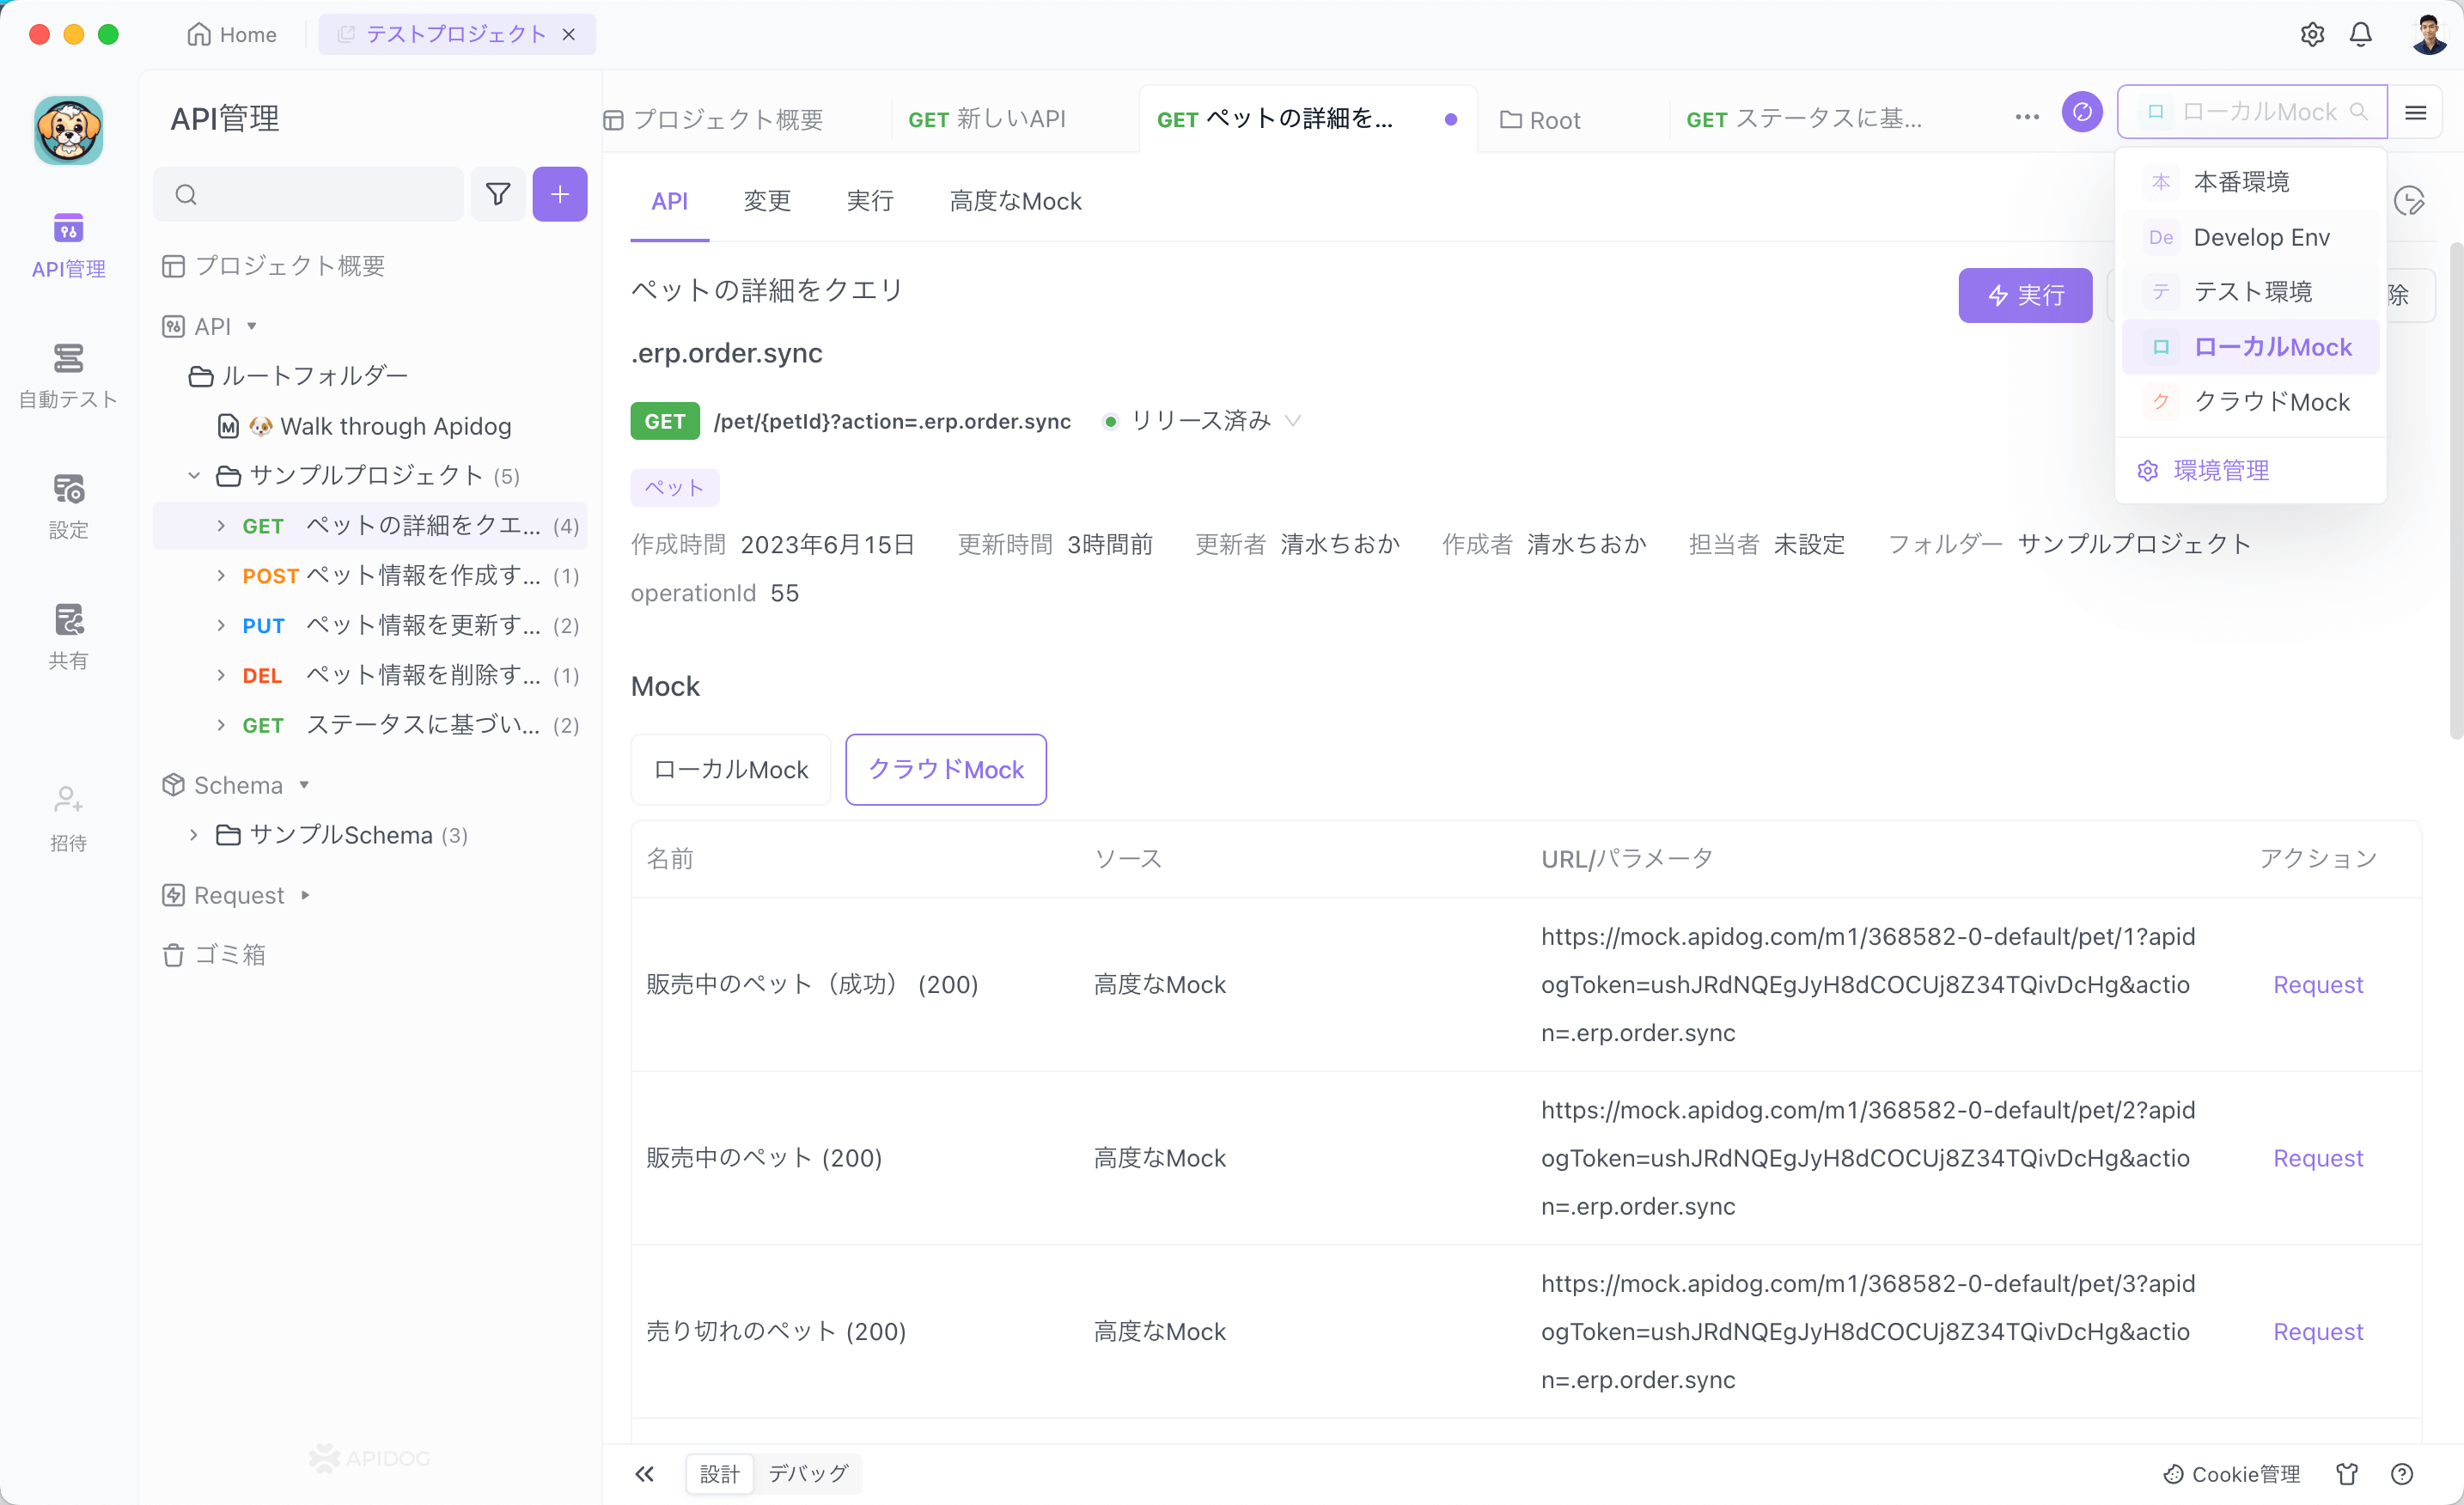2464x1505 pixels.
Task: Click the ペット tag label
Action: tap(675, 487)
